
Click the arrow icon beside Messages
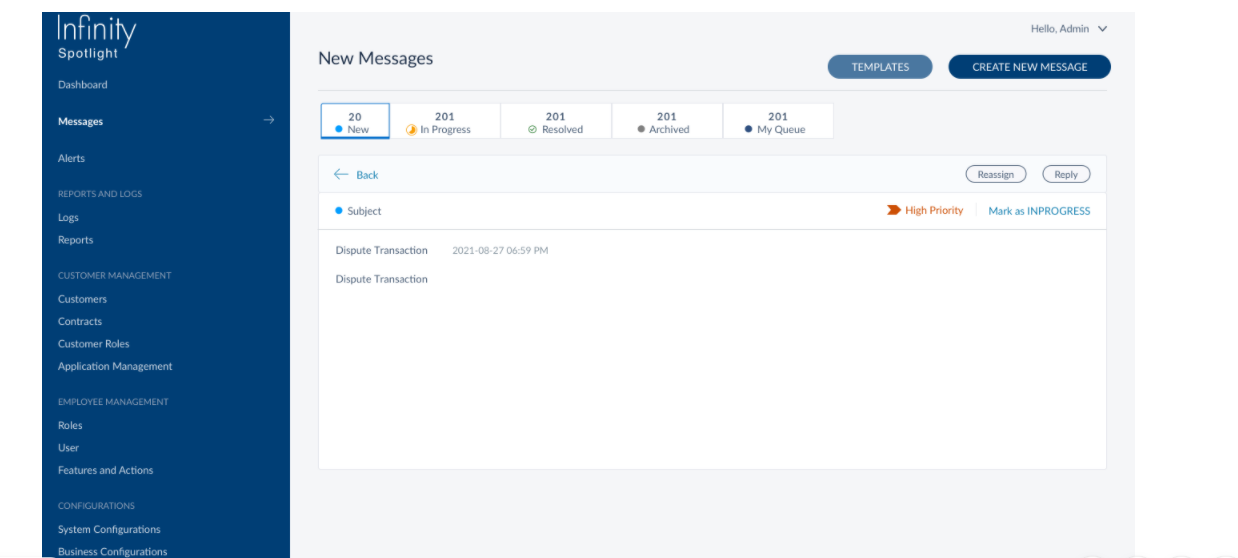268,121
